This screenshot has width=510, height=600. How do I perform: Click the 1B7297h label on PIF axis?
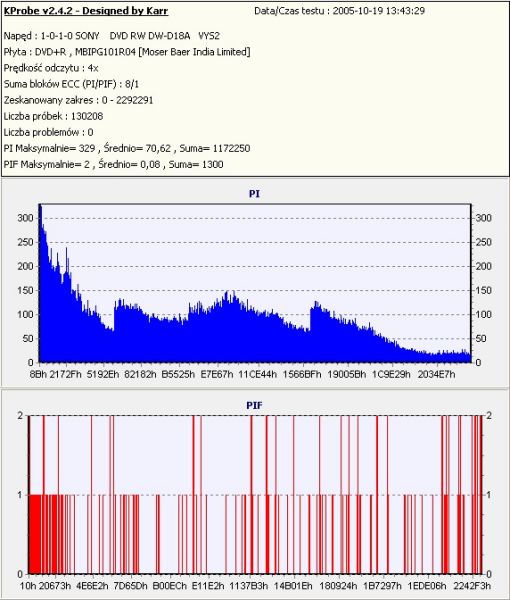tap(382, 586)
